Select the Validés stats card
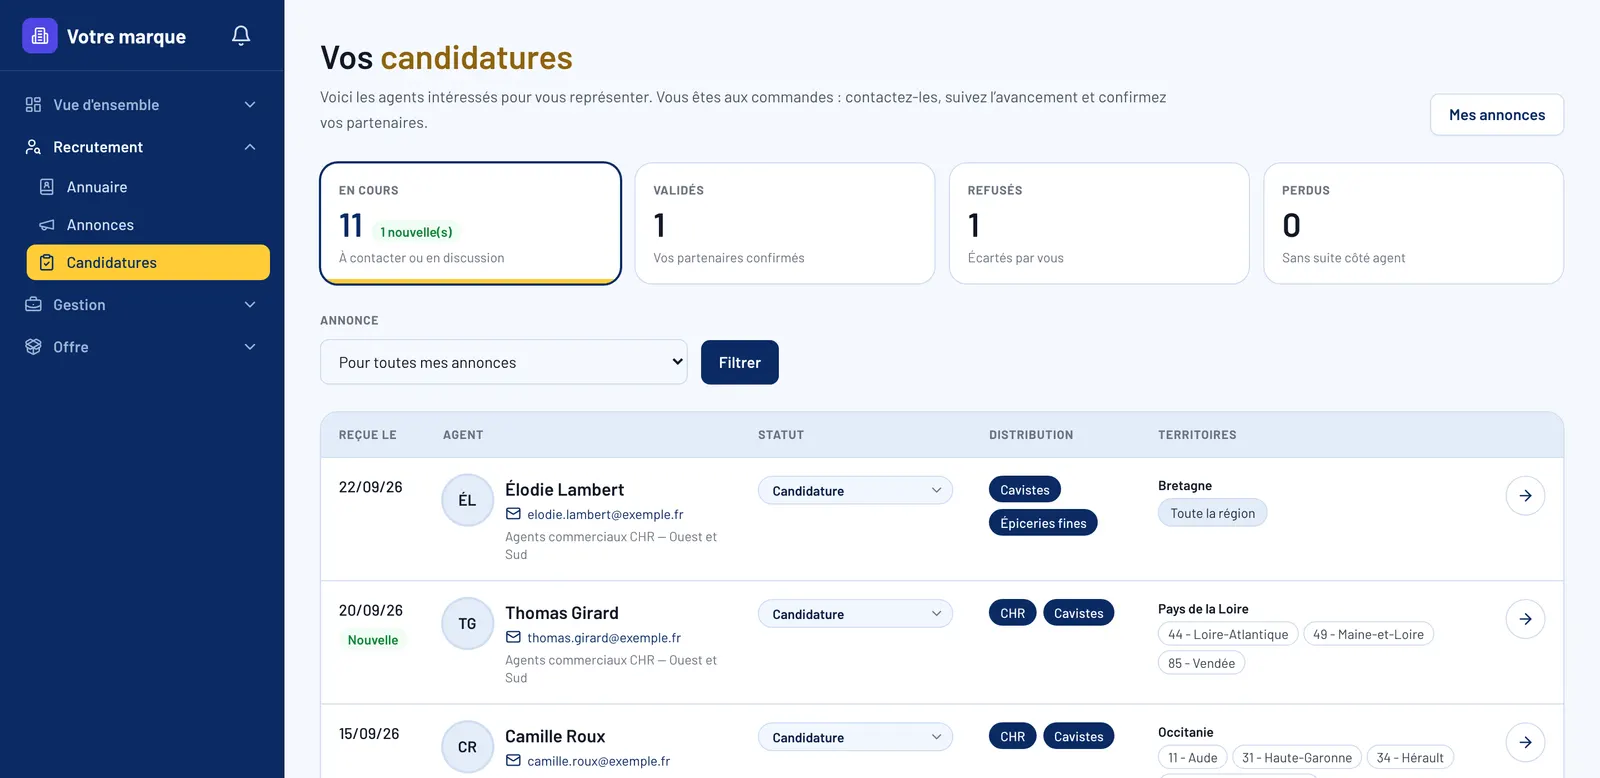Screen dimensions: 1600x778 click(785, 224)
